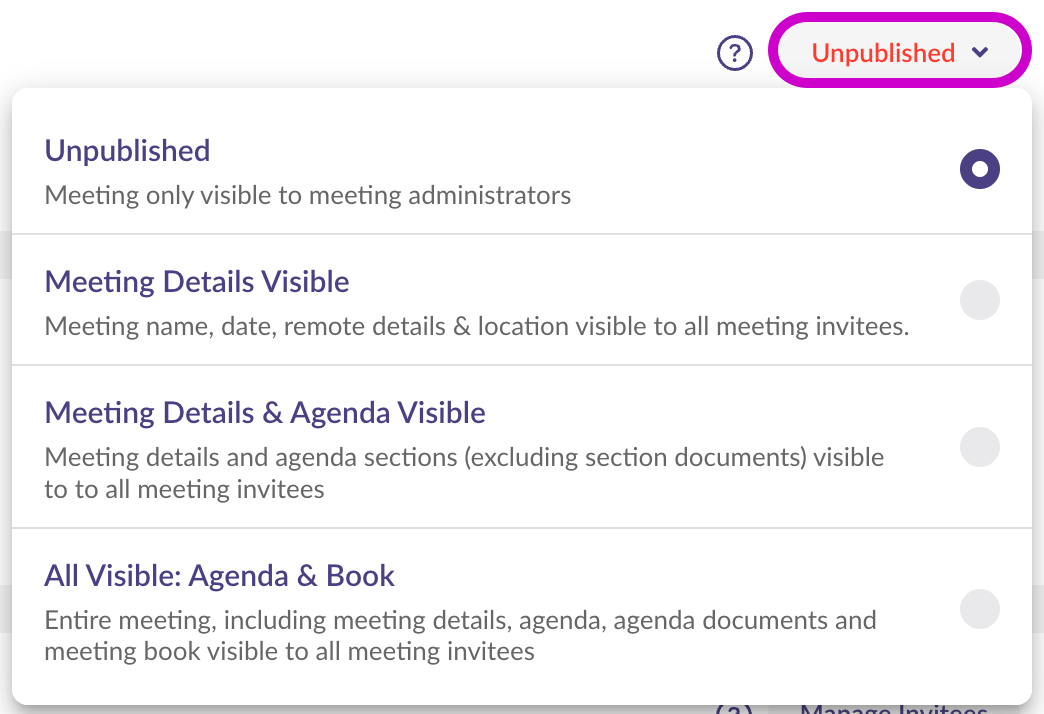Screen dimensions: 1044x714
Task: Open the Manage Invitees link
Action: pyautogui.click(x=893, y=708)
